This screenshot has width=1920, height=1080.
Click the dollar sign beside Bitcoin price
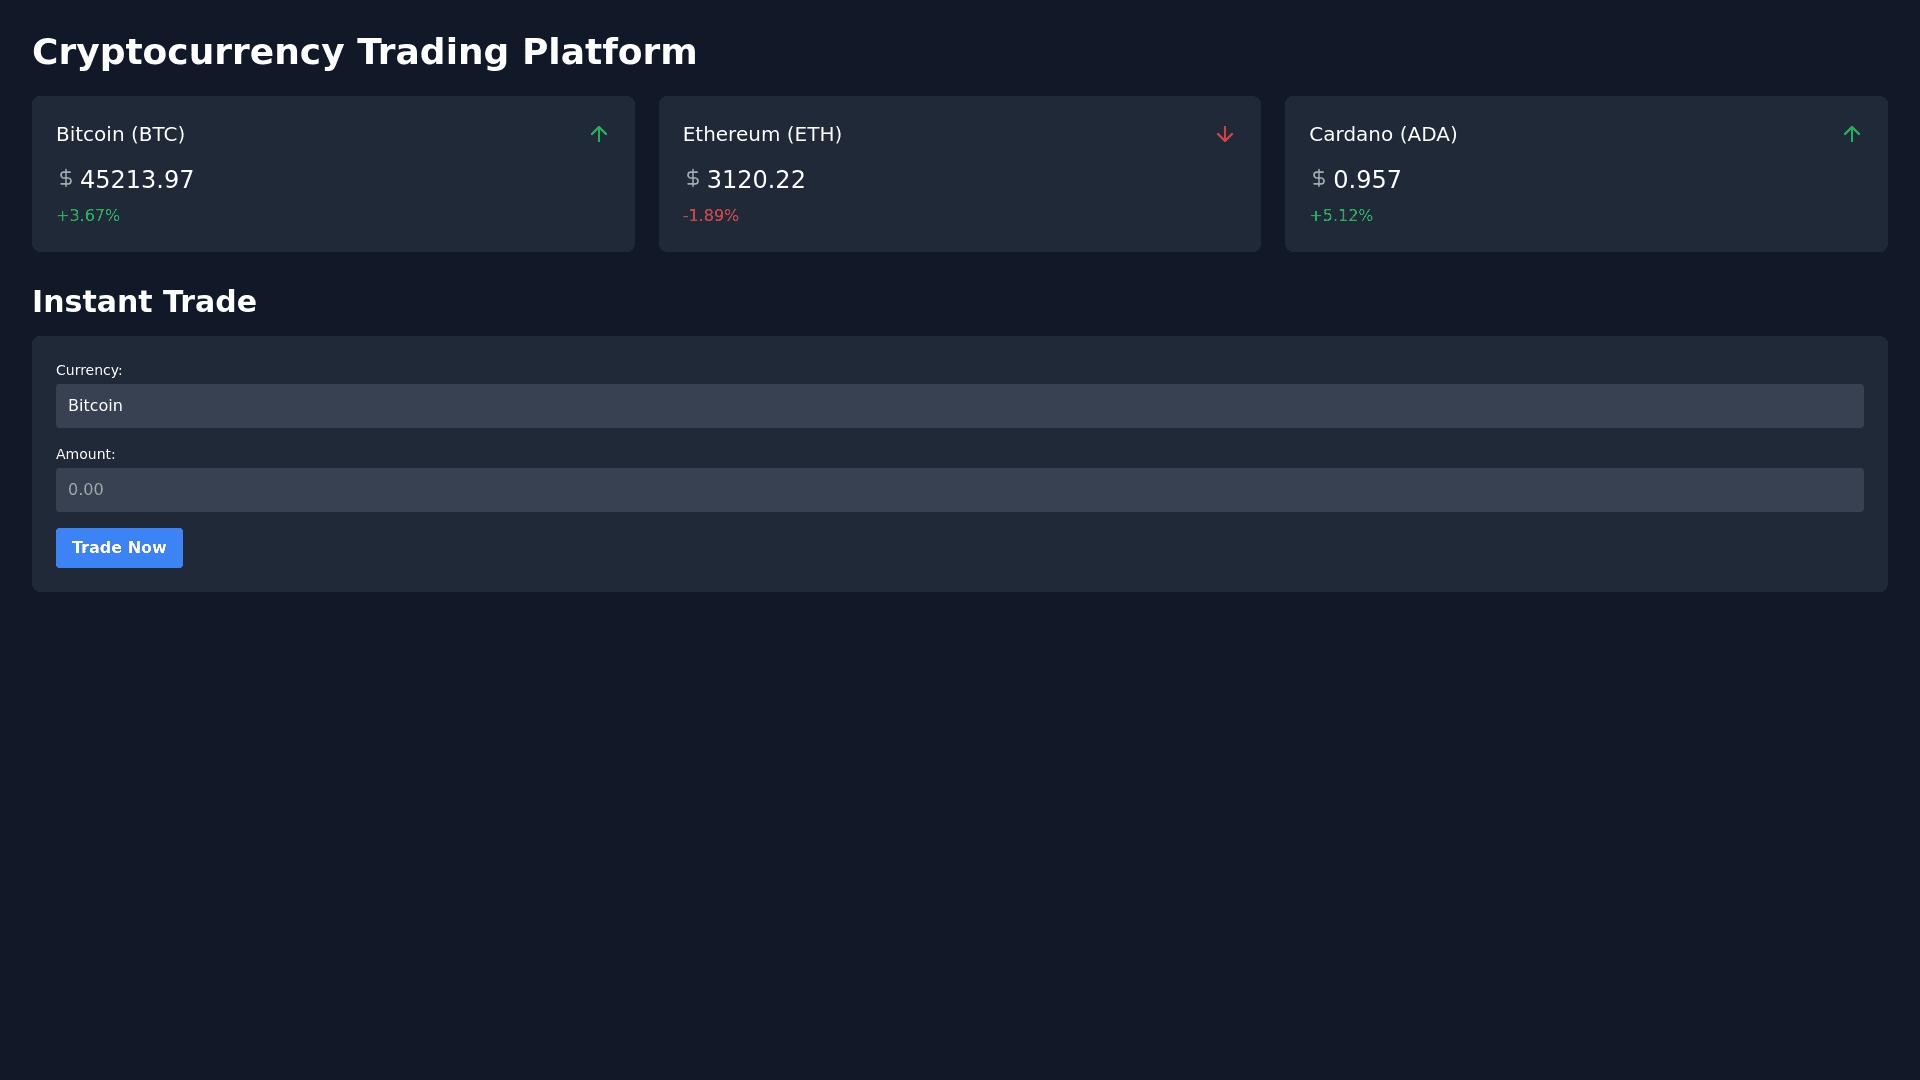66,179
